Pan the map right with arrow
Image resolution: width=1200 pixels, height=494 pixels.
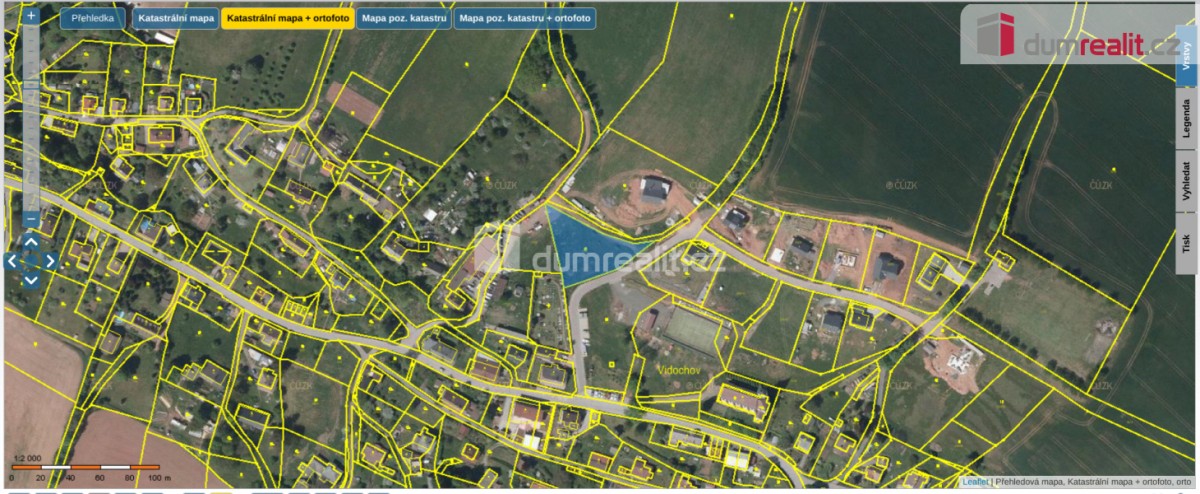[50, 262]
